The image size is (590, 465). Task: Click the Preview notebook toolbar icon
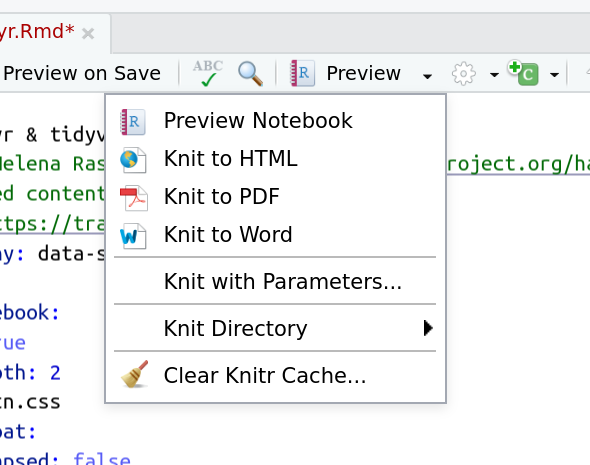tap(303, 73)
